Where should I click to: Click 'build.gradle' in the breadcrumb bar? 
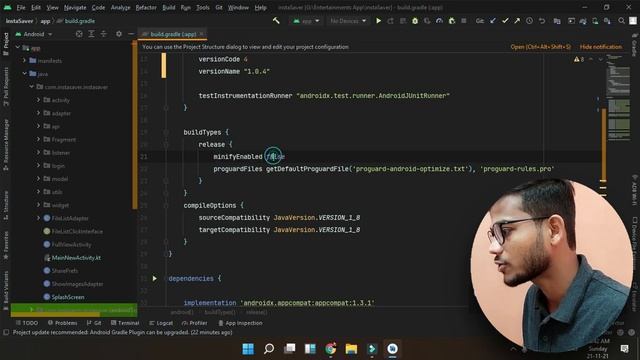80,21
